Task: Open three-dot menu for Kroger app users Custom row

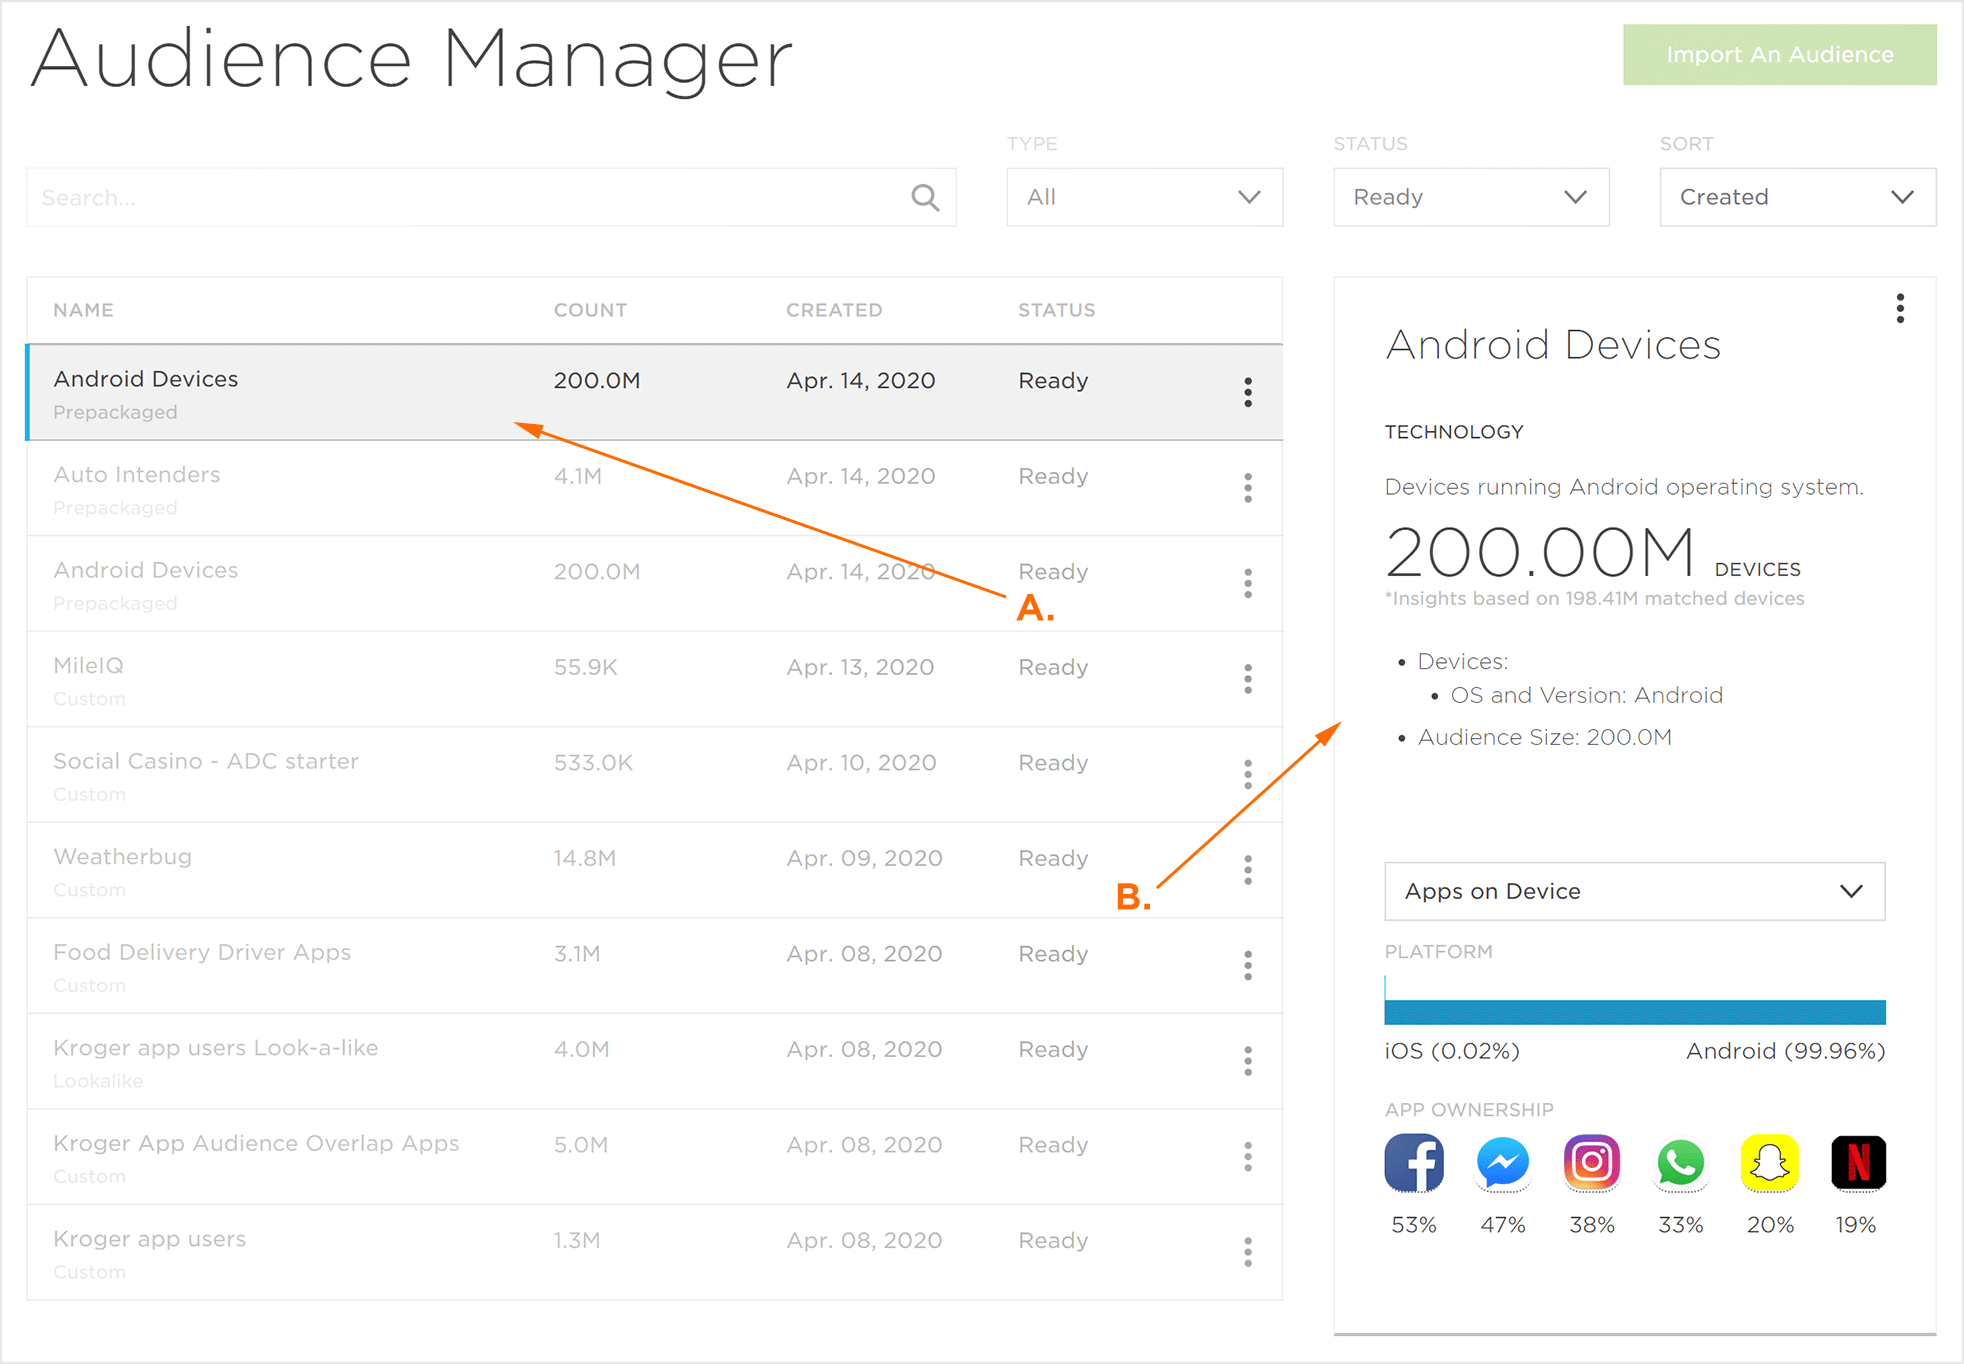Action: 1248,1252
